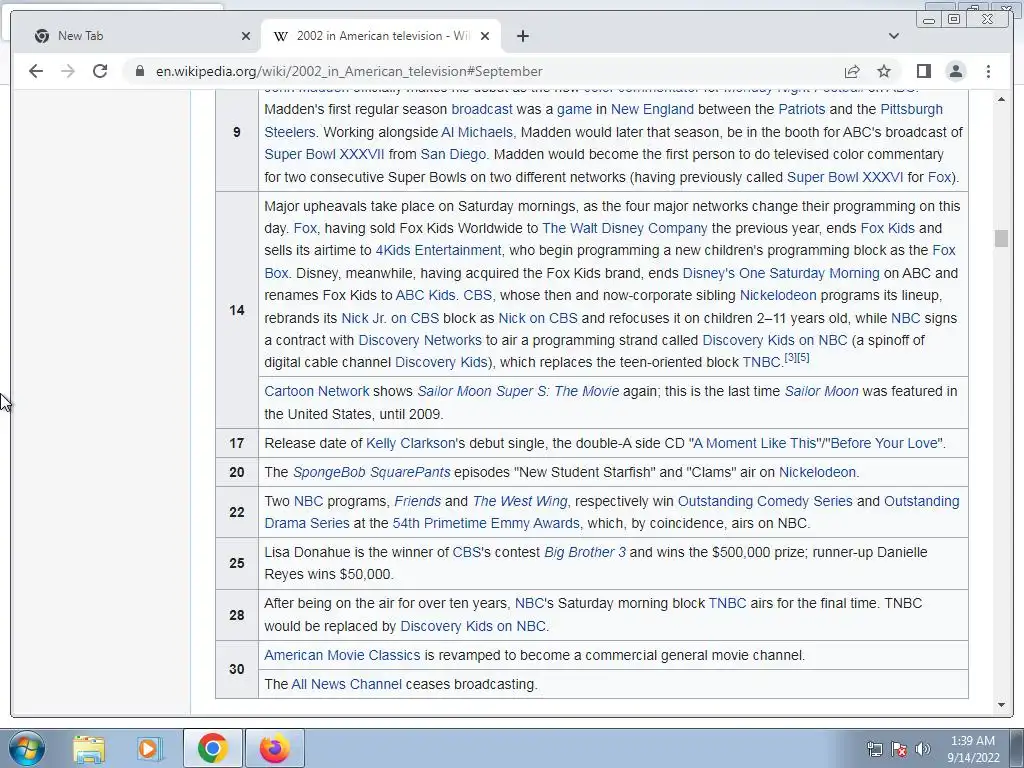
Task: Open the volume speaker icon
Action: pyautogui.click(x=922, y=749)
